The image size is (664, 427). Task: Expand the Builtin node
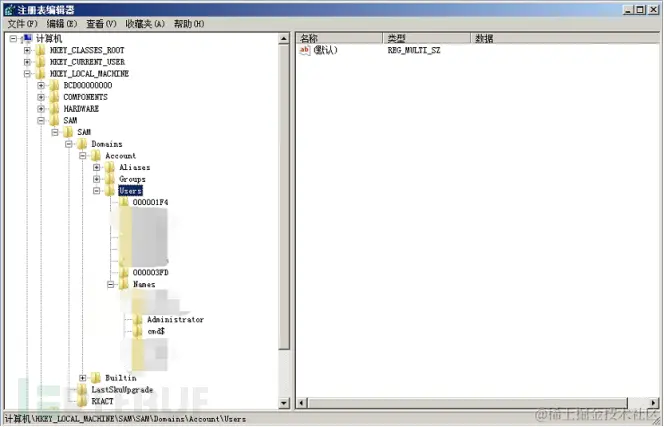(x=83, y=378)
